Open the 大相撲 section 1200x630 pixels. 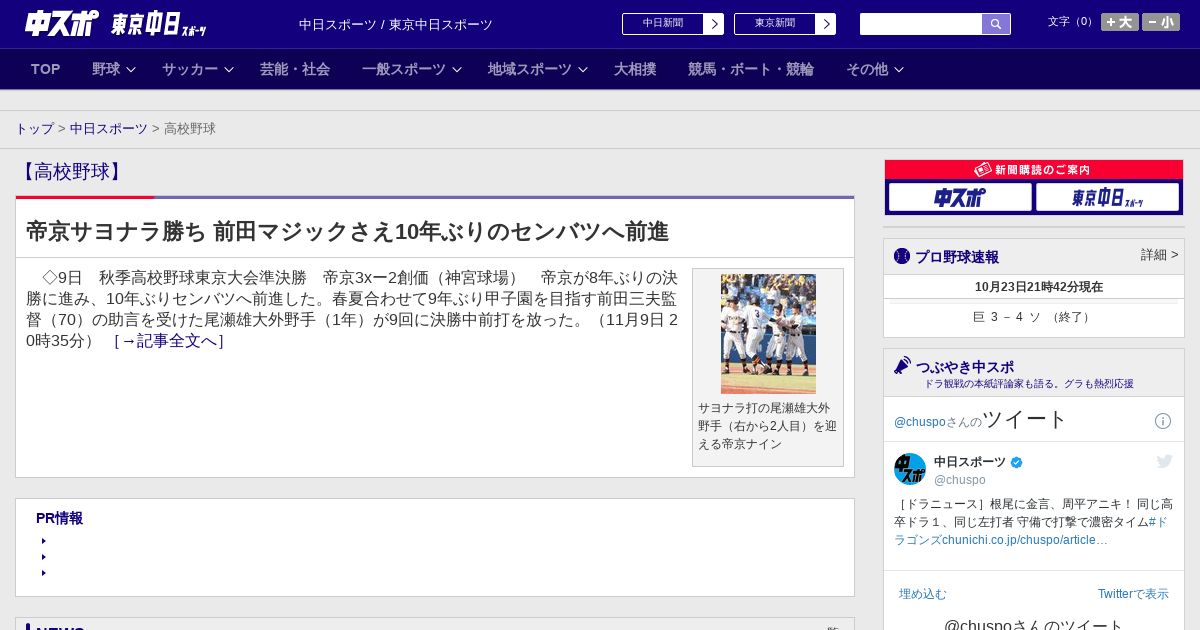click(x=635, y=69)
